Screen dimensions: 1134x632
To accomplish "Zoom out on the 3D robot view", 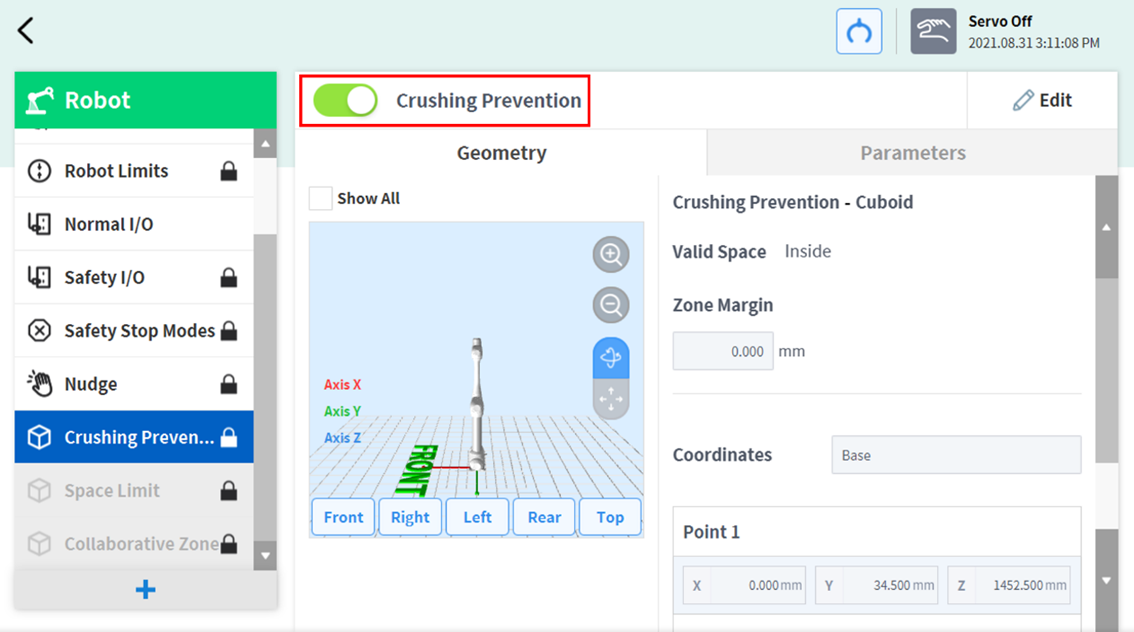I will (610, 305).
